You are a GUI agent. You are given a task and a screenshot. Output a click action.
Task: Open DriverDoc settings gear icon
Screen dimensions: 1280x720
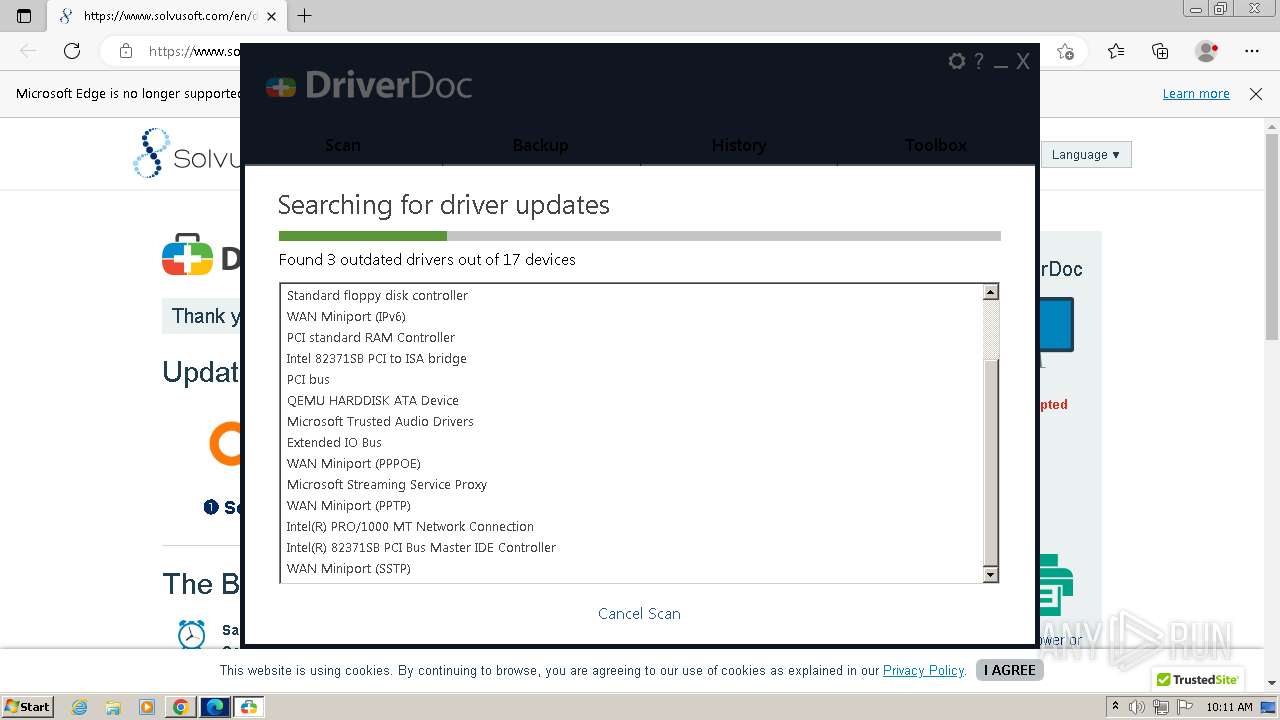point(957,61)
